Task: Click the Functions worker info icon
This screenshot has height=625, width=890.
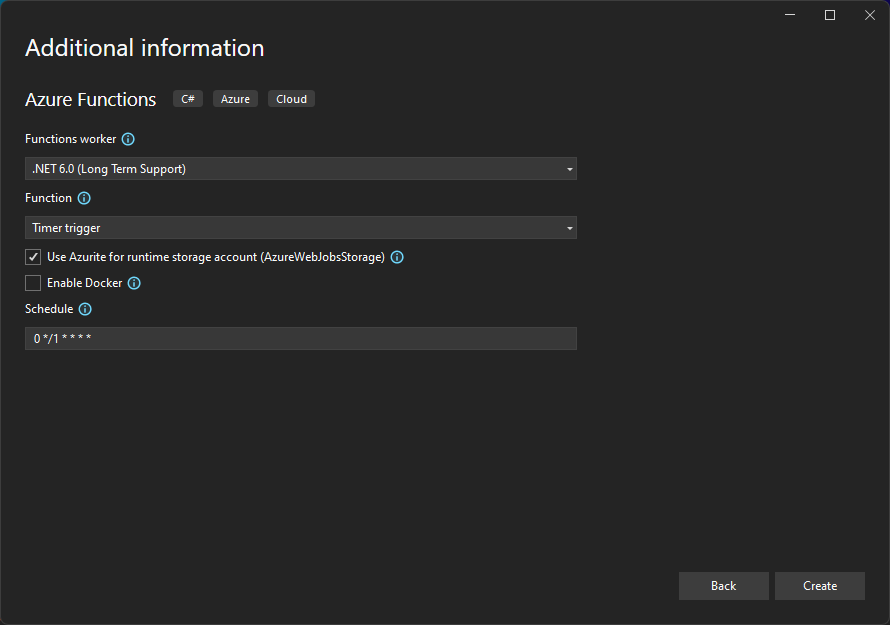Action: point(128,139)
